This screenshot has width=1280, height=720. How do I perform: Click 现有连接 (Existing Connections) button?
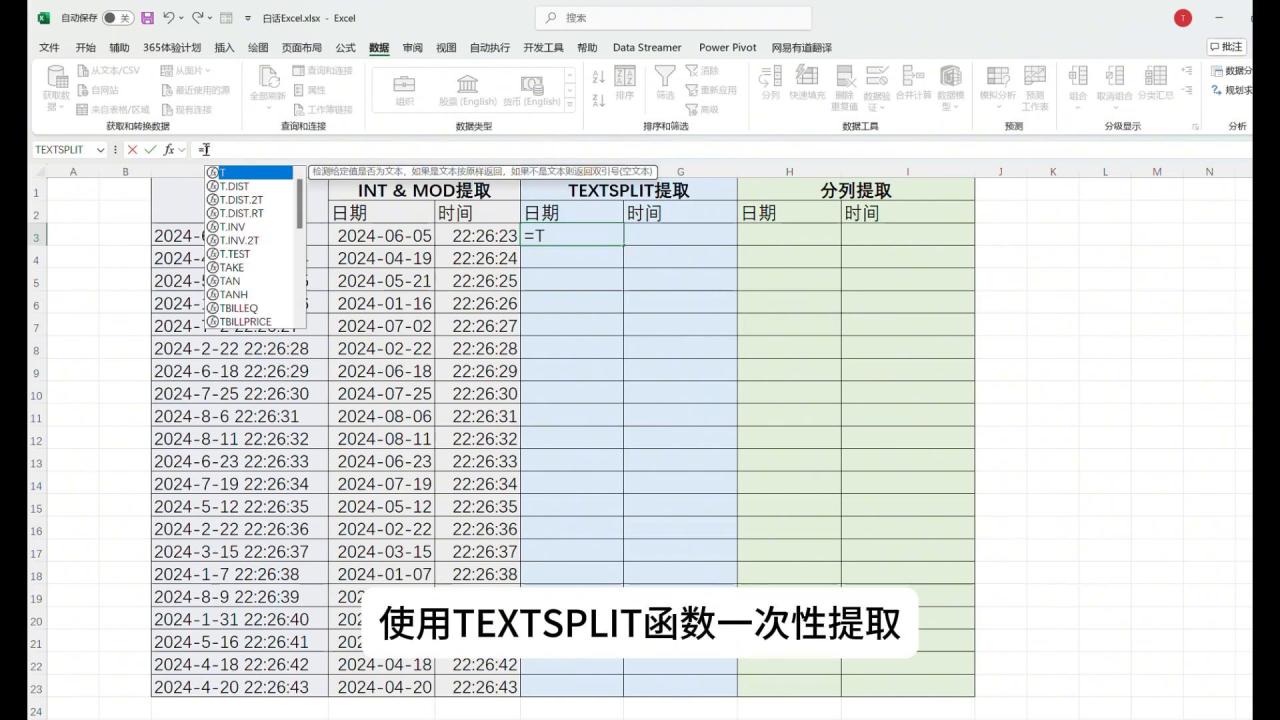coord(186,109)
